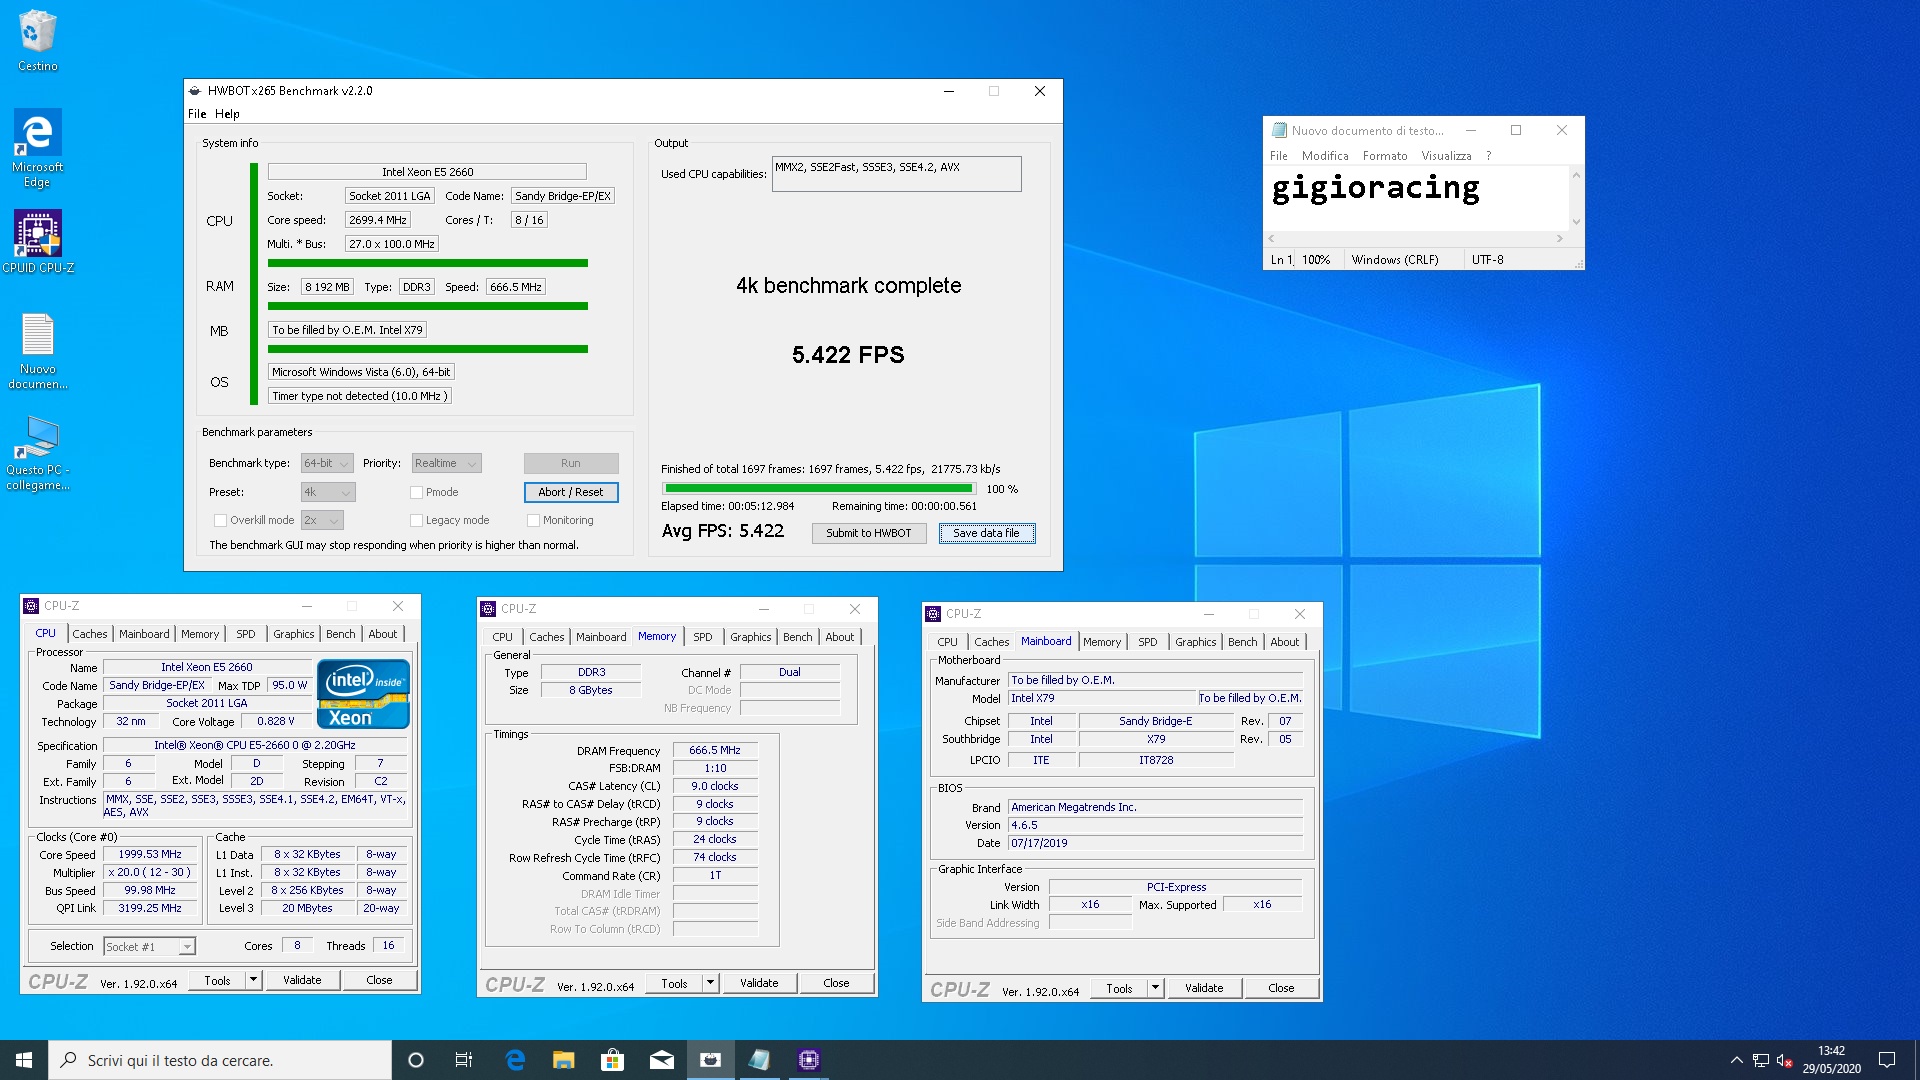Show hidden system tray icons
This screenshot has width=1920, height=1080.
point(1736,1060)
